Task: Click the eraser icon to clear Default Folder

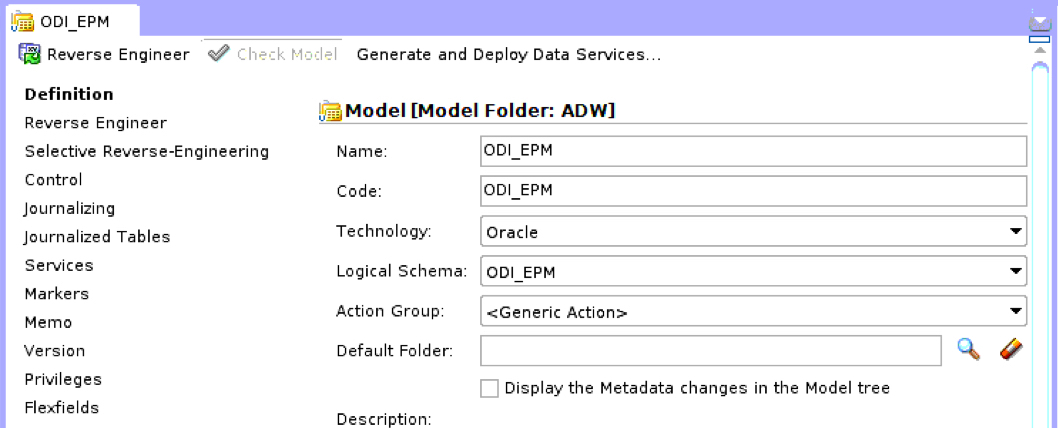Action: pos(1011,350)
